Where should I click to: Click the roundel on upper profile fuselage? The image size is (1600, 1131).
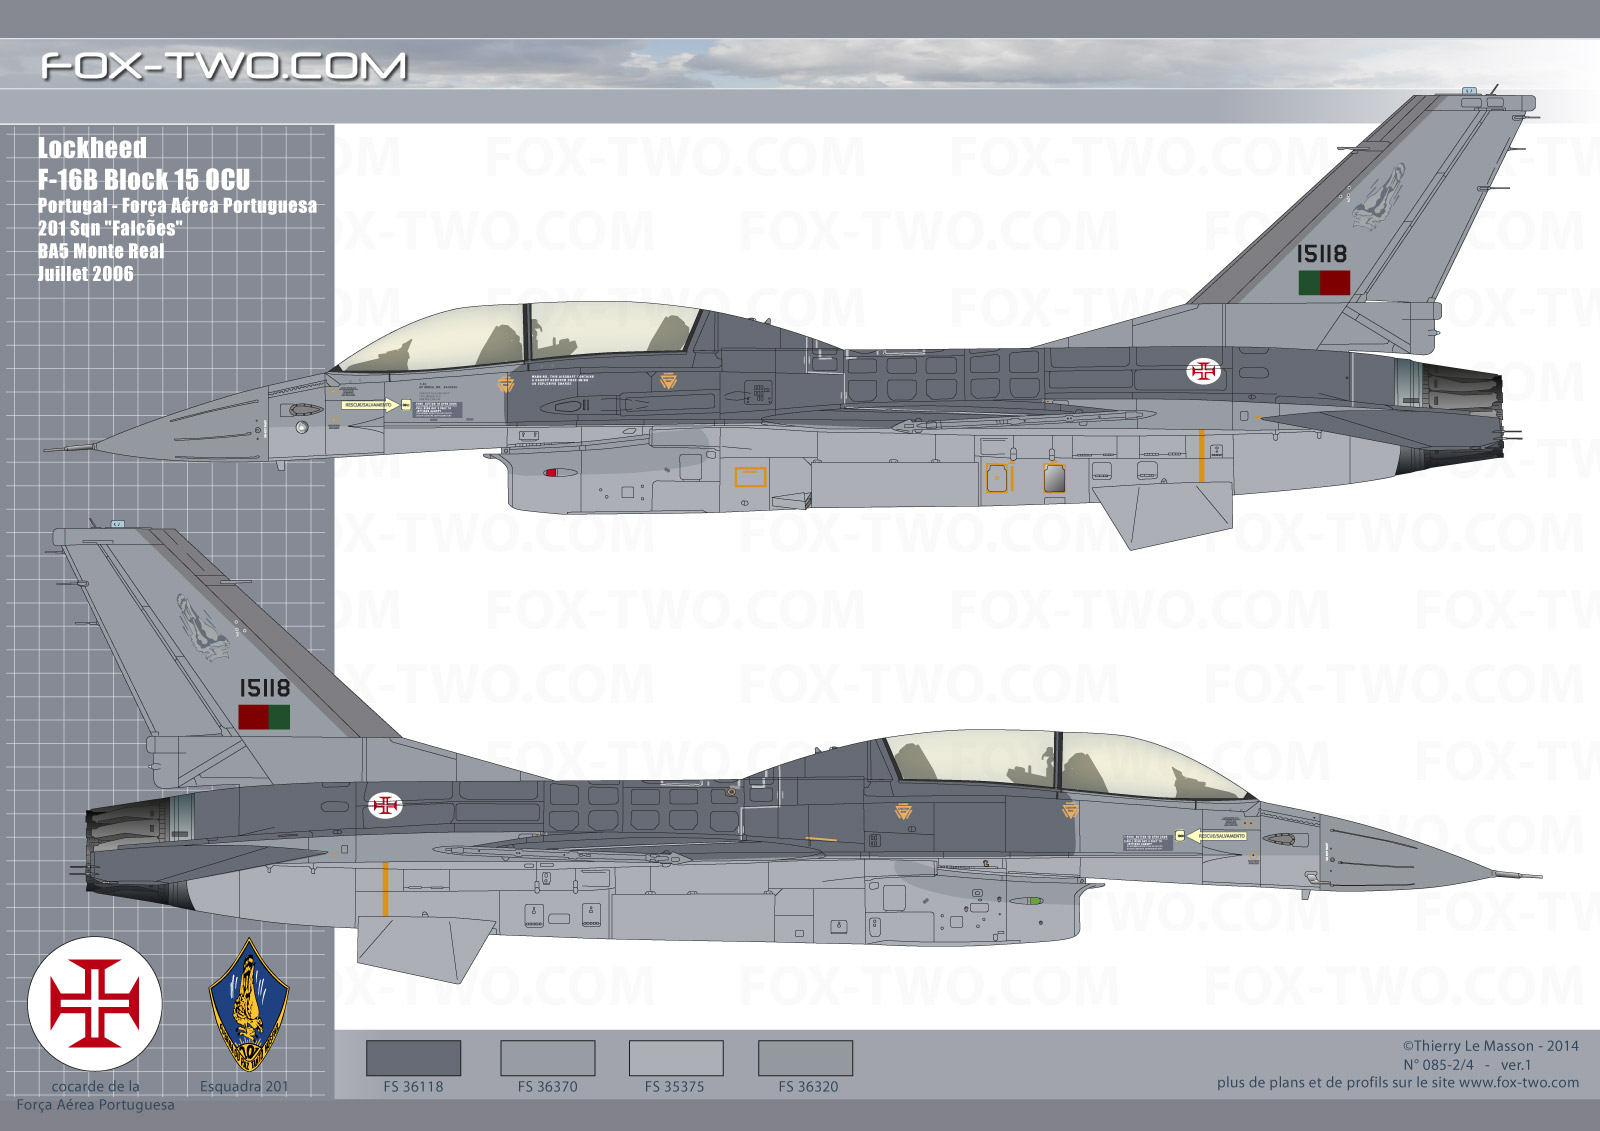pyautogui.click(x=1203, y=371)
